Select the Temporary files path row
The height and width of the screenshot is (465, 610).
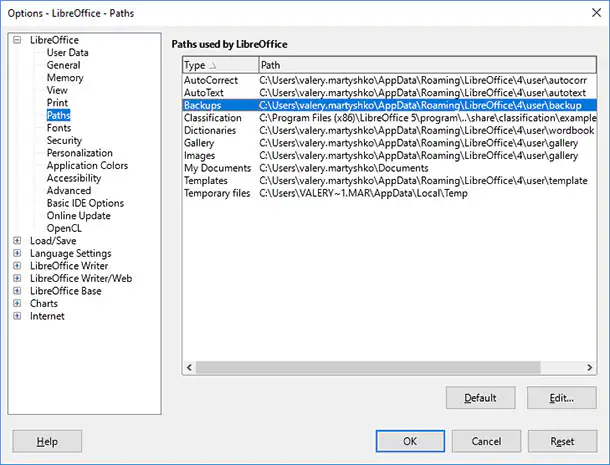click(389, 193)
